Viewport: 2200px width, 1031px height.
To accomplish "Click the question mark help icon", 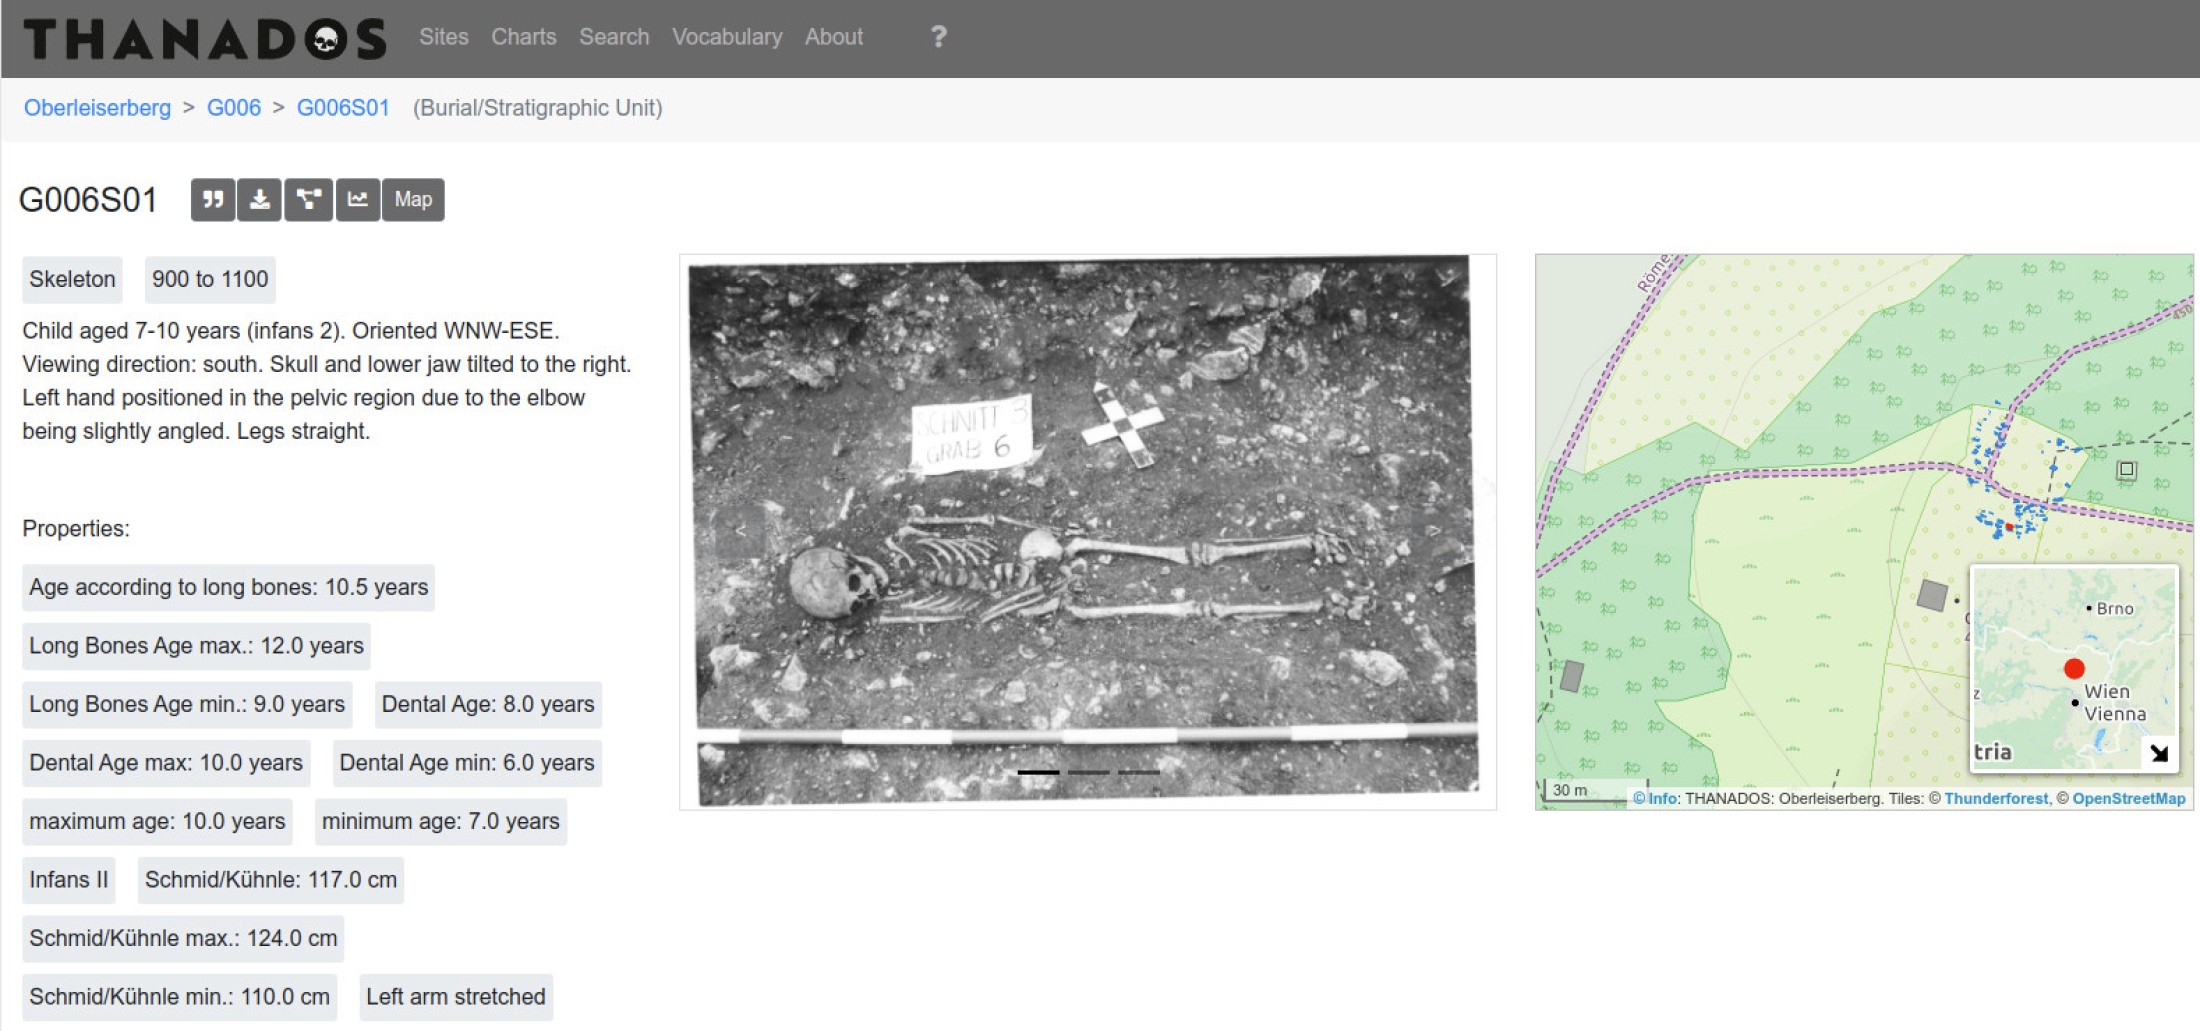I will click(x=938, y=37).
